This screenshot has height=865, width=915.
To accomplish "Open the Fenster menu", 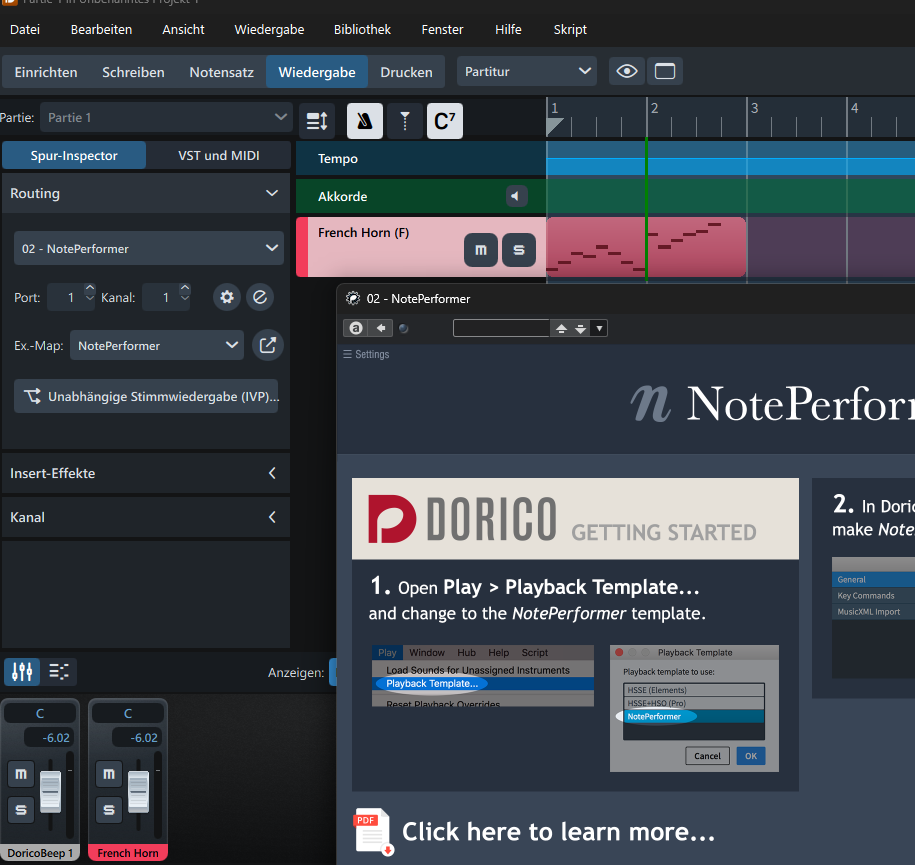I will click(442, 30).
